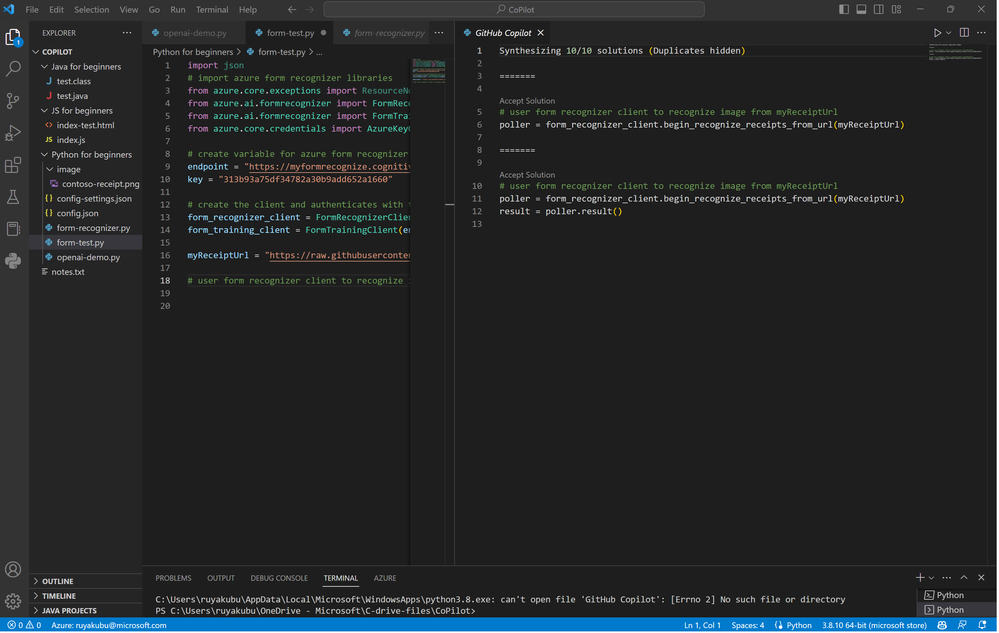Click the first Accept Solution link
Viewport: 999px width, 633px height.
(527, 101)
